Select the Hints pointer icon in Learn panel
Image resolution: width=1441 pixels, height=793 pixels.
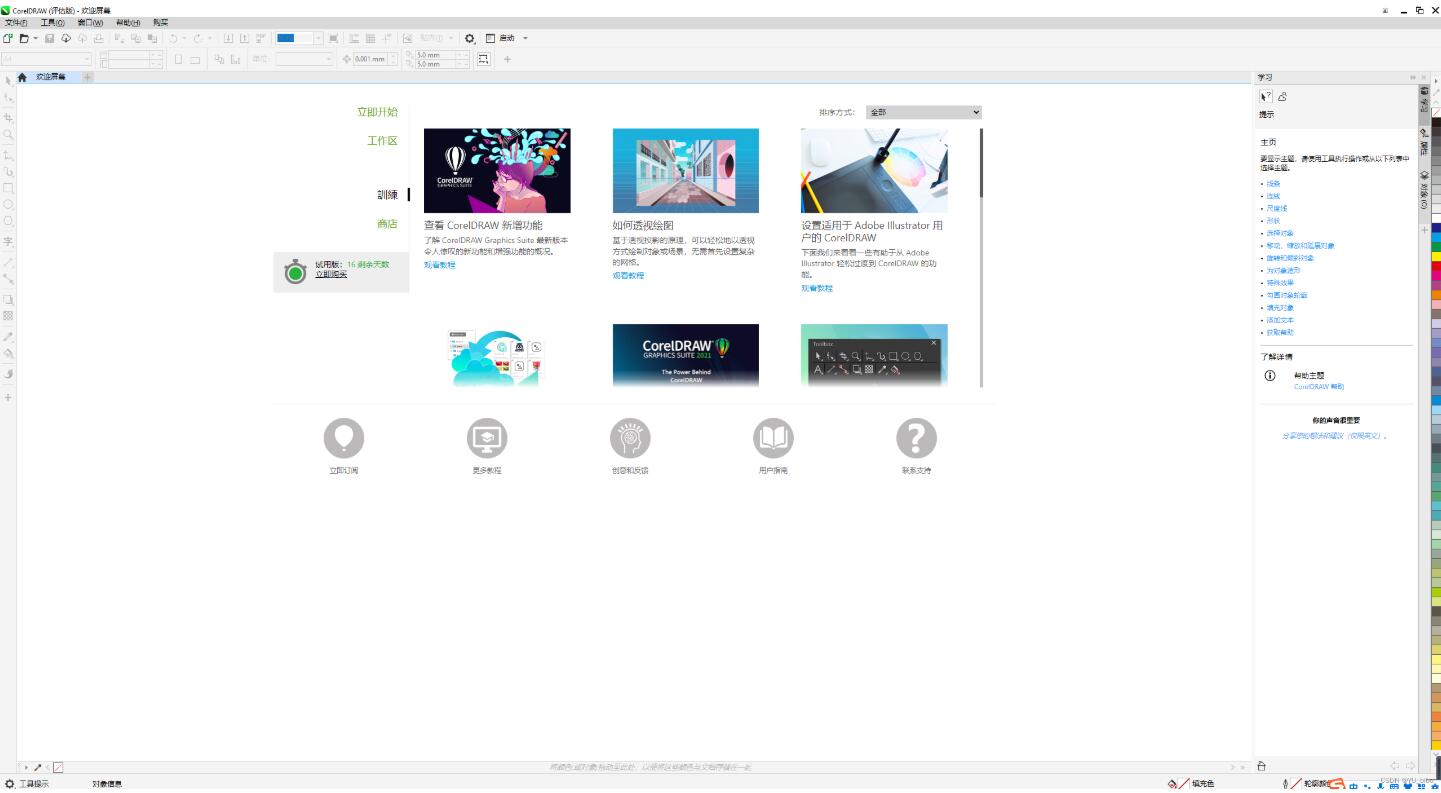pos(1266,97)
